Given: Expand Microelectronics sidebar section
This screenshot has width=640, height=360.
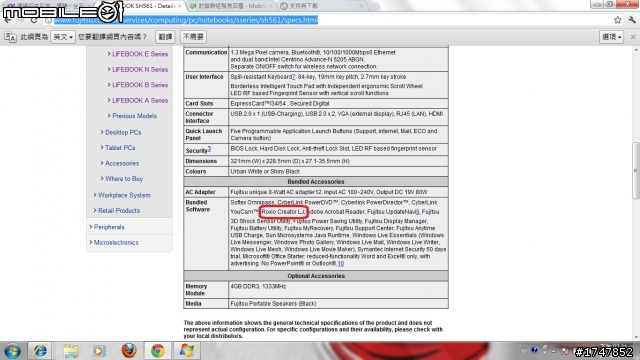Looking at the screenshot, I should click(116, 242).
